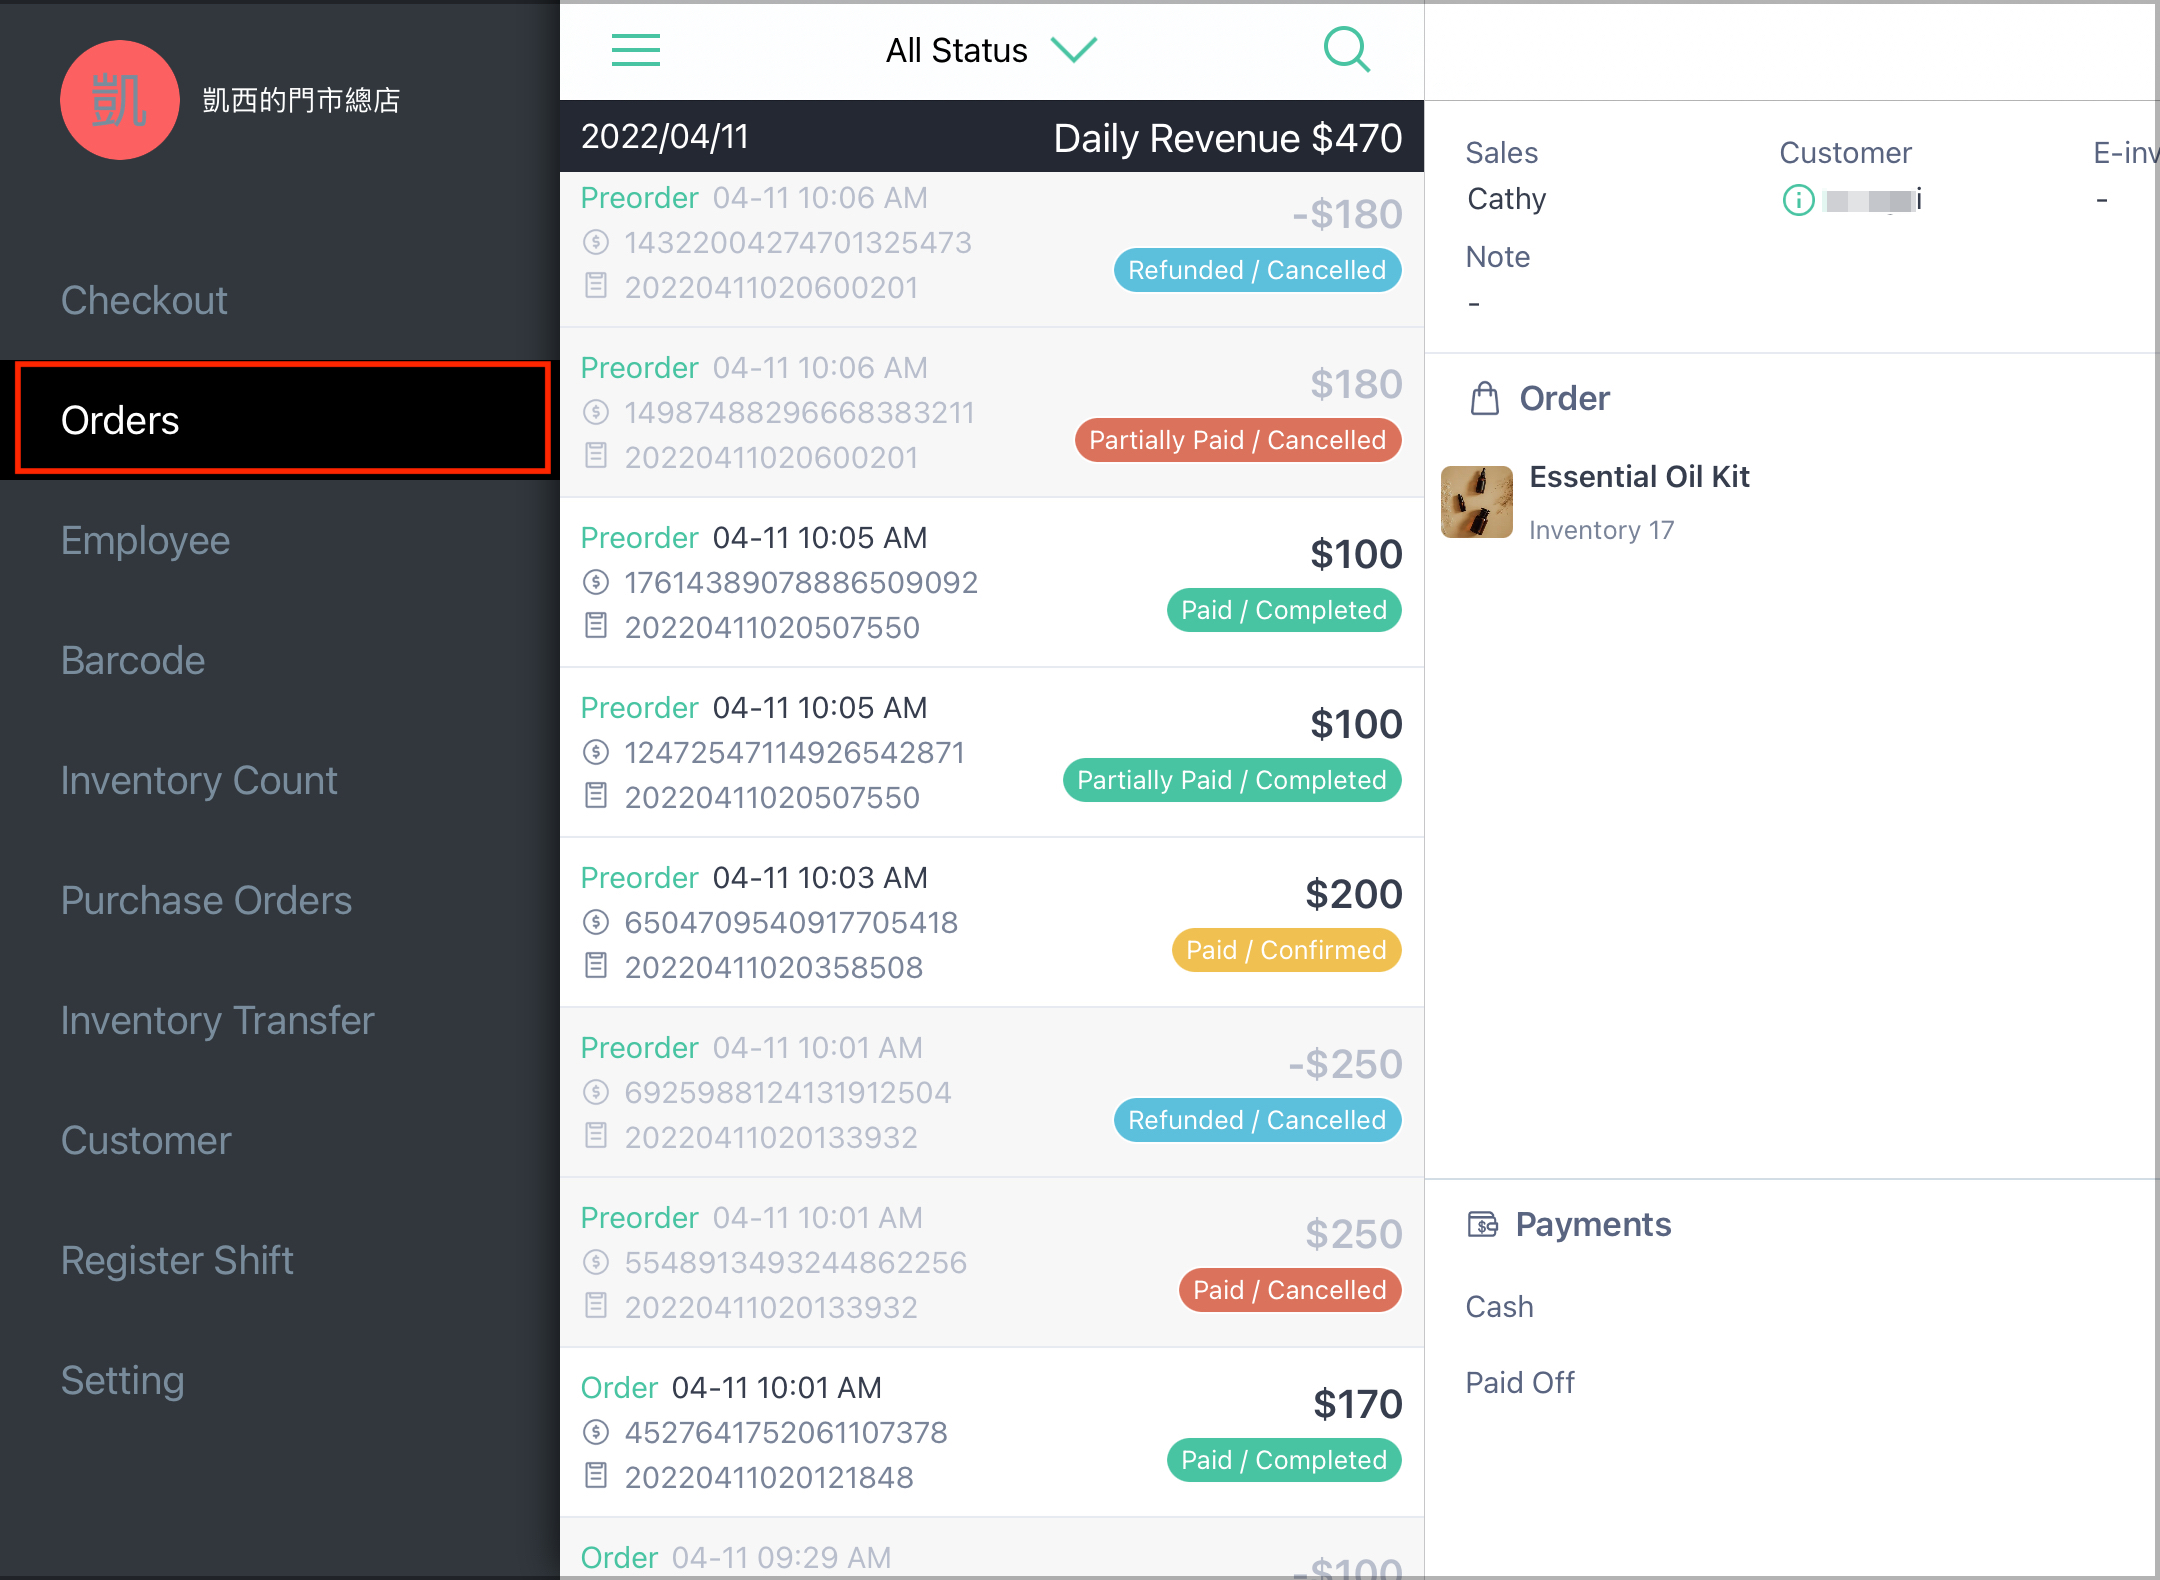Click the customer info icon
2160x1580 pixels.
(1798, 200)
